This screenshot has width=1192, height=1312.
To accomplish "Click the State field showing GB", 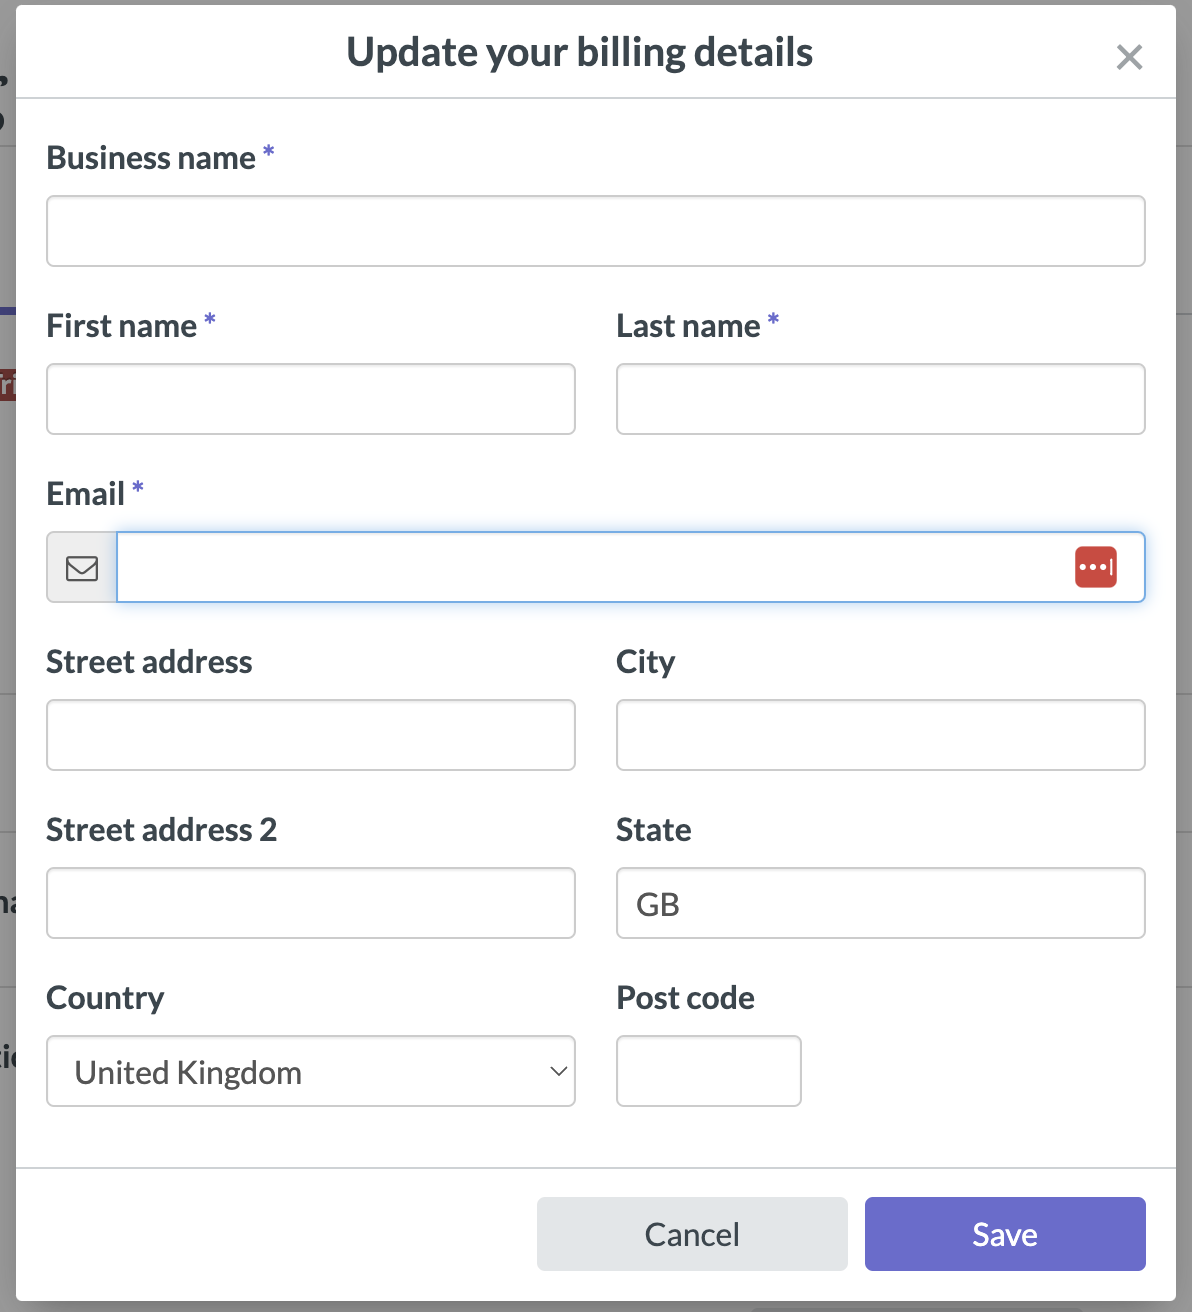I will click(x=880, y=903).
